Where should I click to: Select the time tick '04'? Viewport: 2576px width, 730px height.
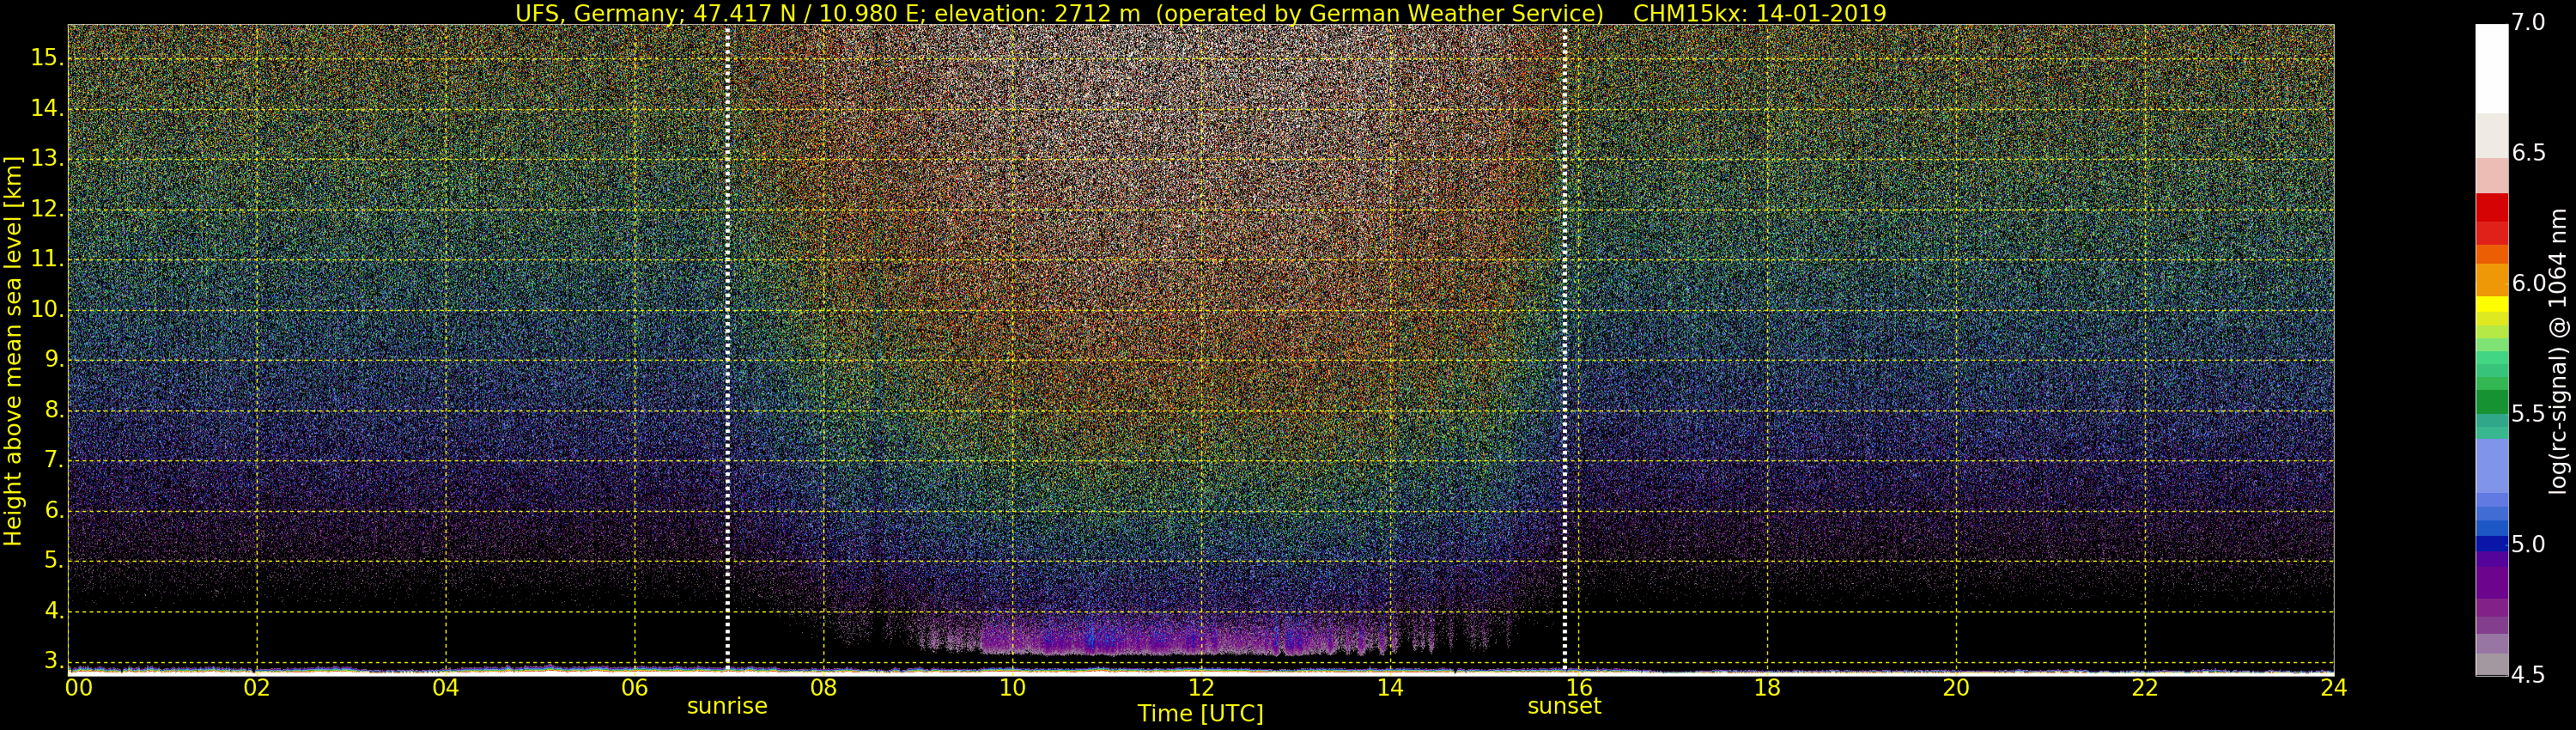pos(446,688)
